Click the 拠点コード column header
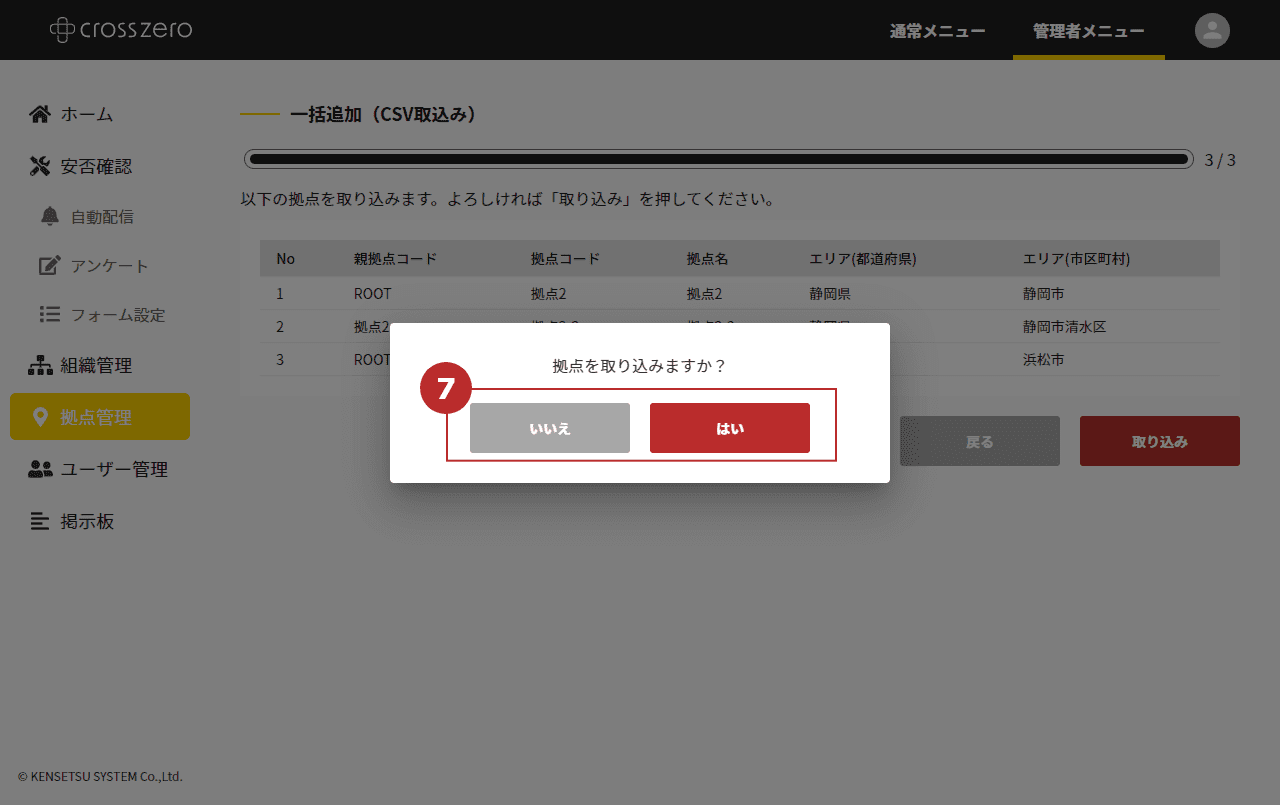Viewport: 1280px width, 805px height. click(x=565, y=259)
